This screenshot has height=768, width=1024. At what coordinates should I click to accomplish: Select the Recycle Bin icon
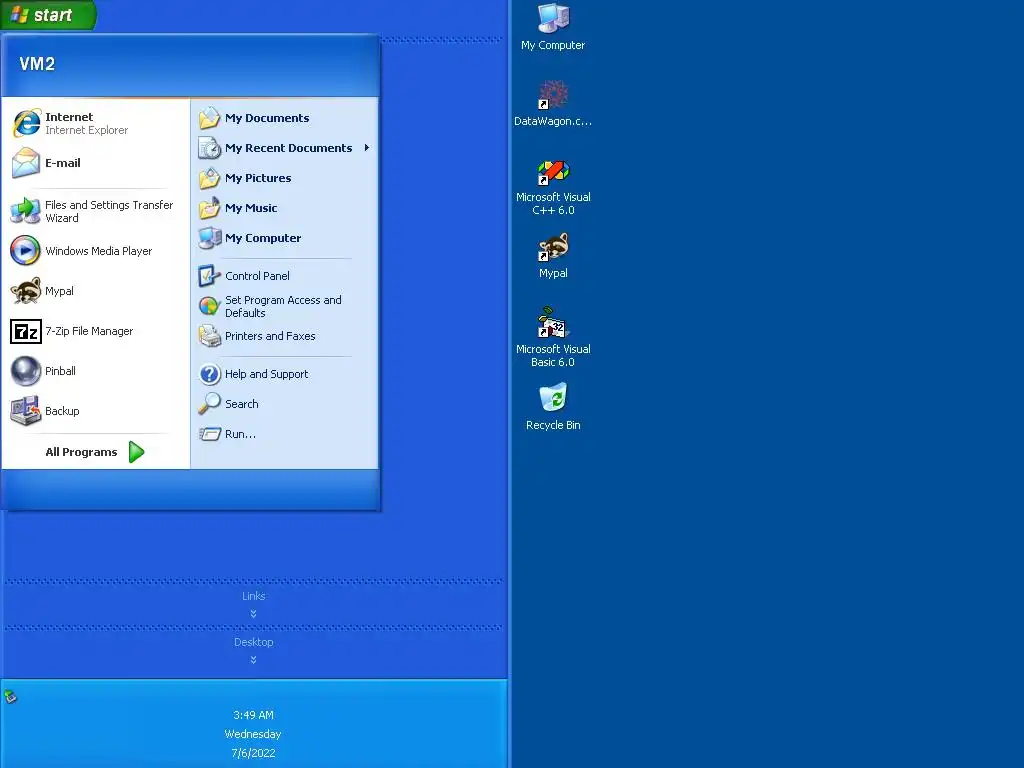[x=553, y=408]
